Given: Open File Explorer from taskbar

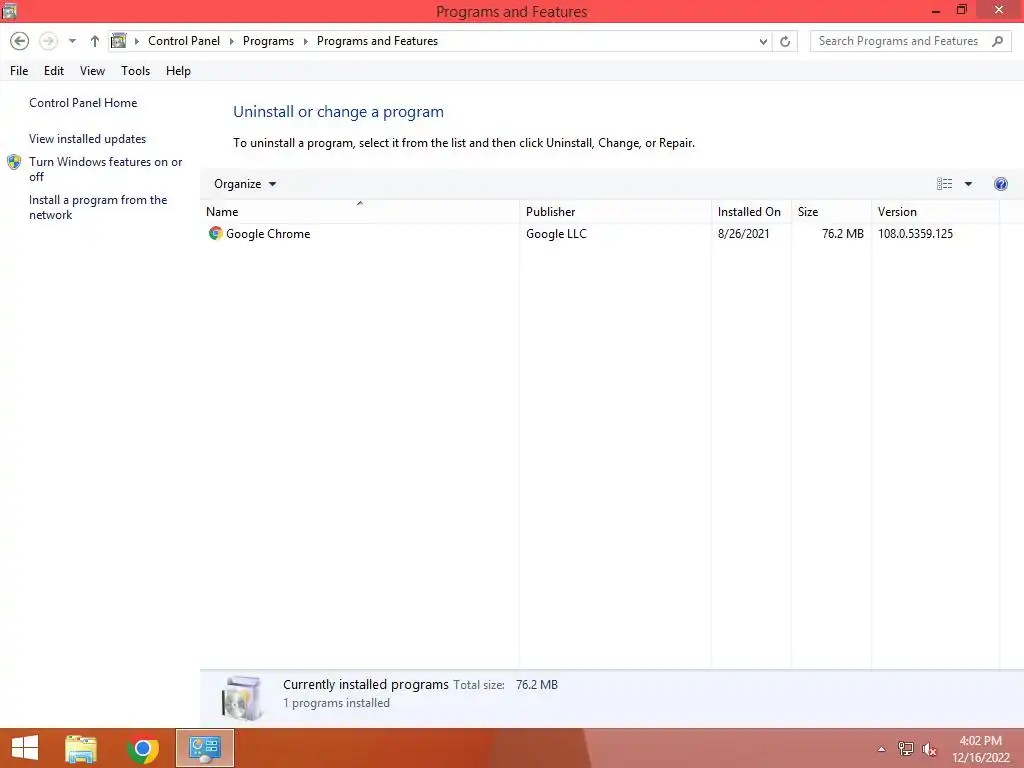Looking at the screenshot, I should pyautogui.click(x=82, y=748).
